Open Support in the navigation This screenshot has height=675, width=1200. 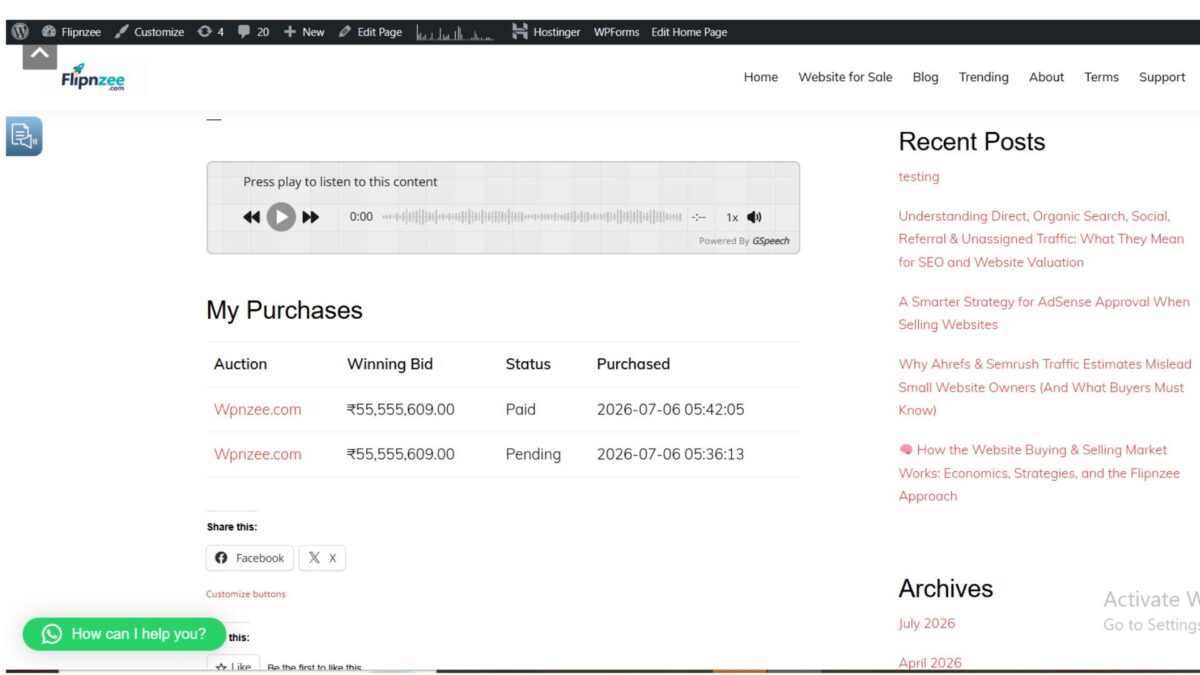click(1162, 77)
